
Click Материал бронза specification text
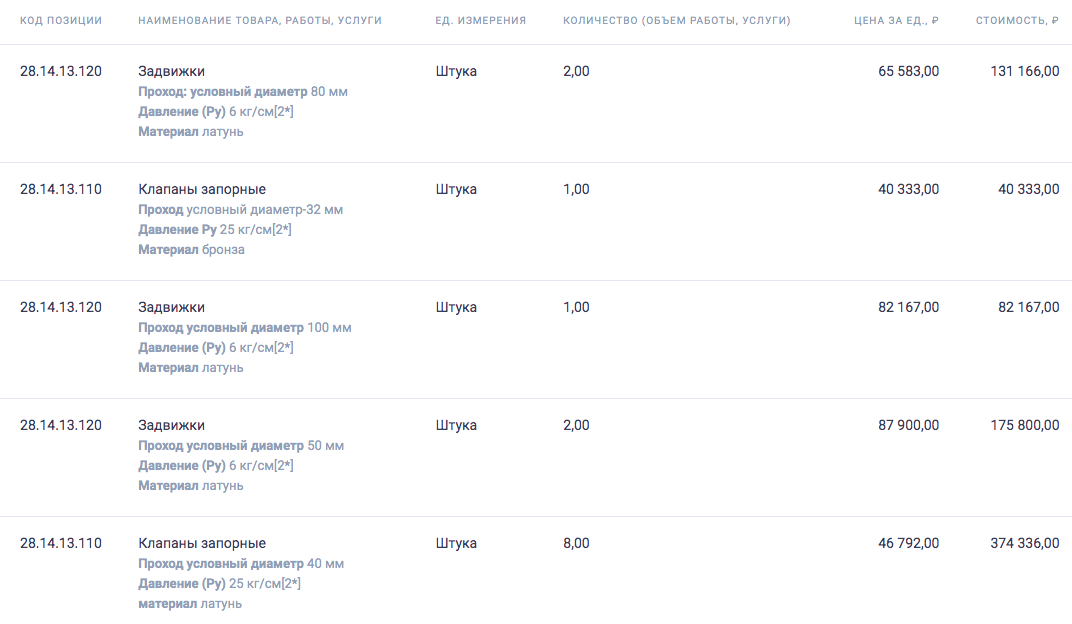[191, 249]
